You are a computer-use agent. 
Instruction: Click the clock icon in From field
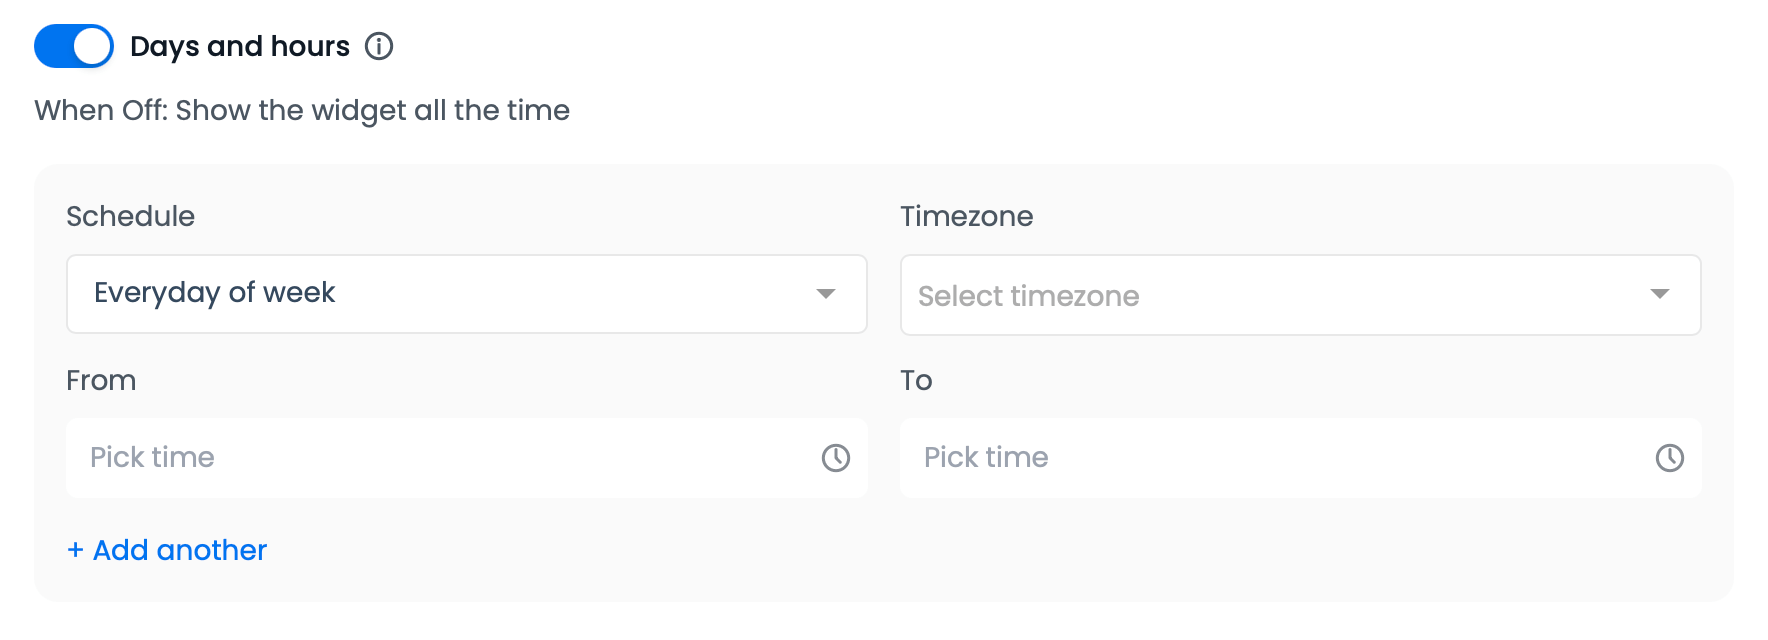point(836,458)
